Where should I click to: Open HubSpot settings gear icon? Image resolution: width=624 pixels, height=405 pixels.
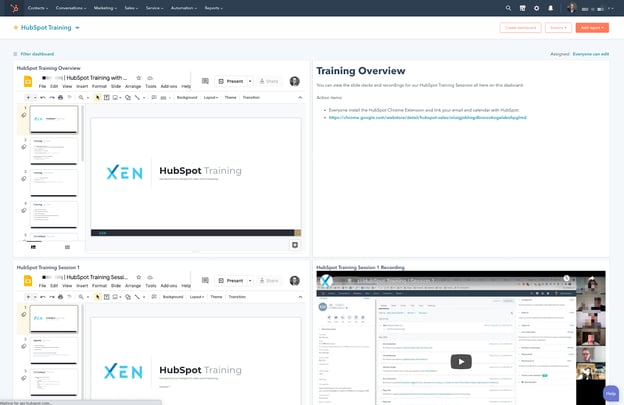point(536,8)
